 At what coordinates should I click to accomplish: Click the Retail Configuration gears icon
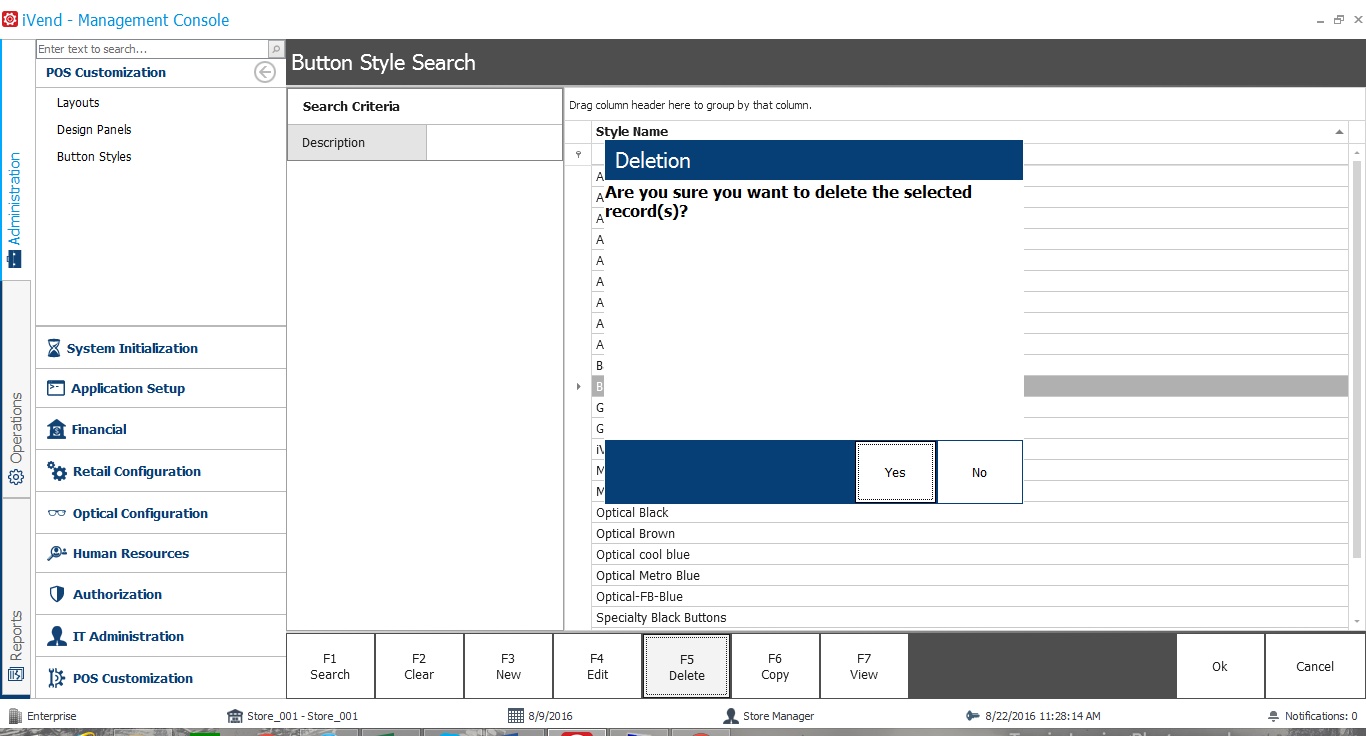click(57, 471)
